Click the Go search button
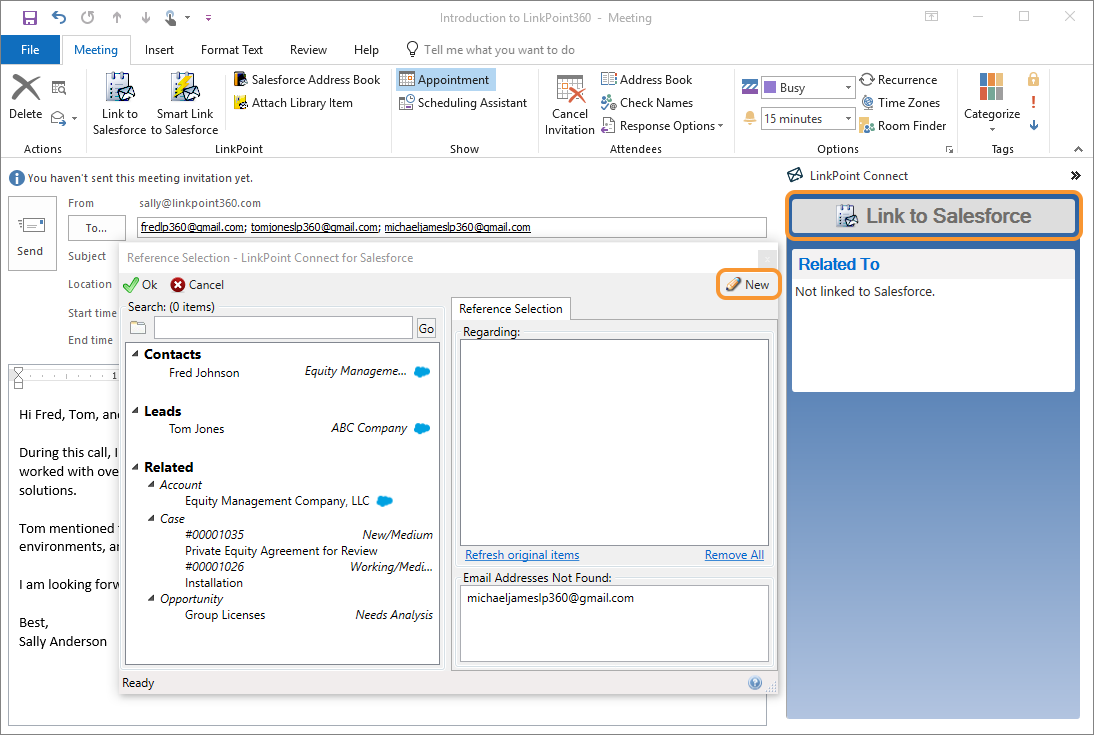This screenshot has height=735, width=1094. (x=426, y=328)
